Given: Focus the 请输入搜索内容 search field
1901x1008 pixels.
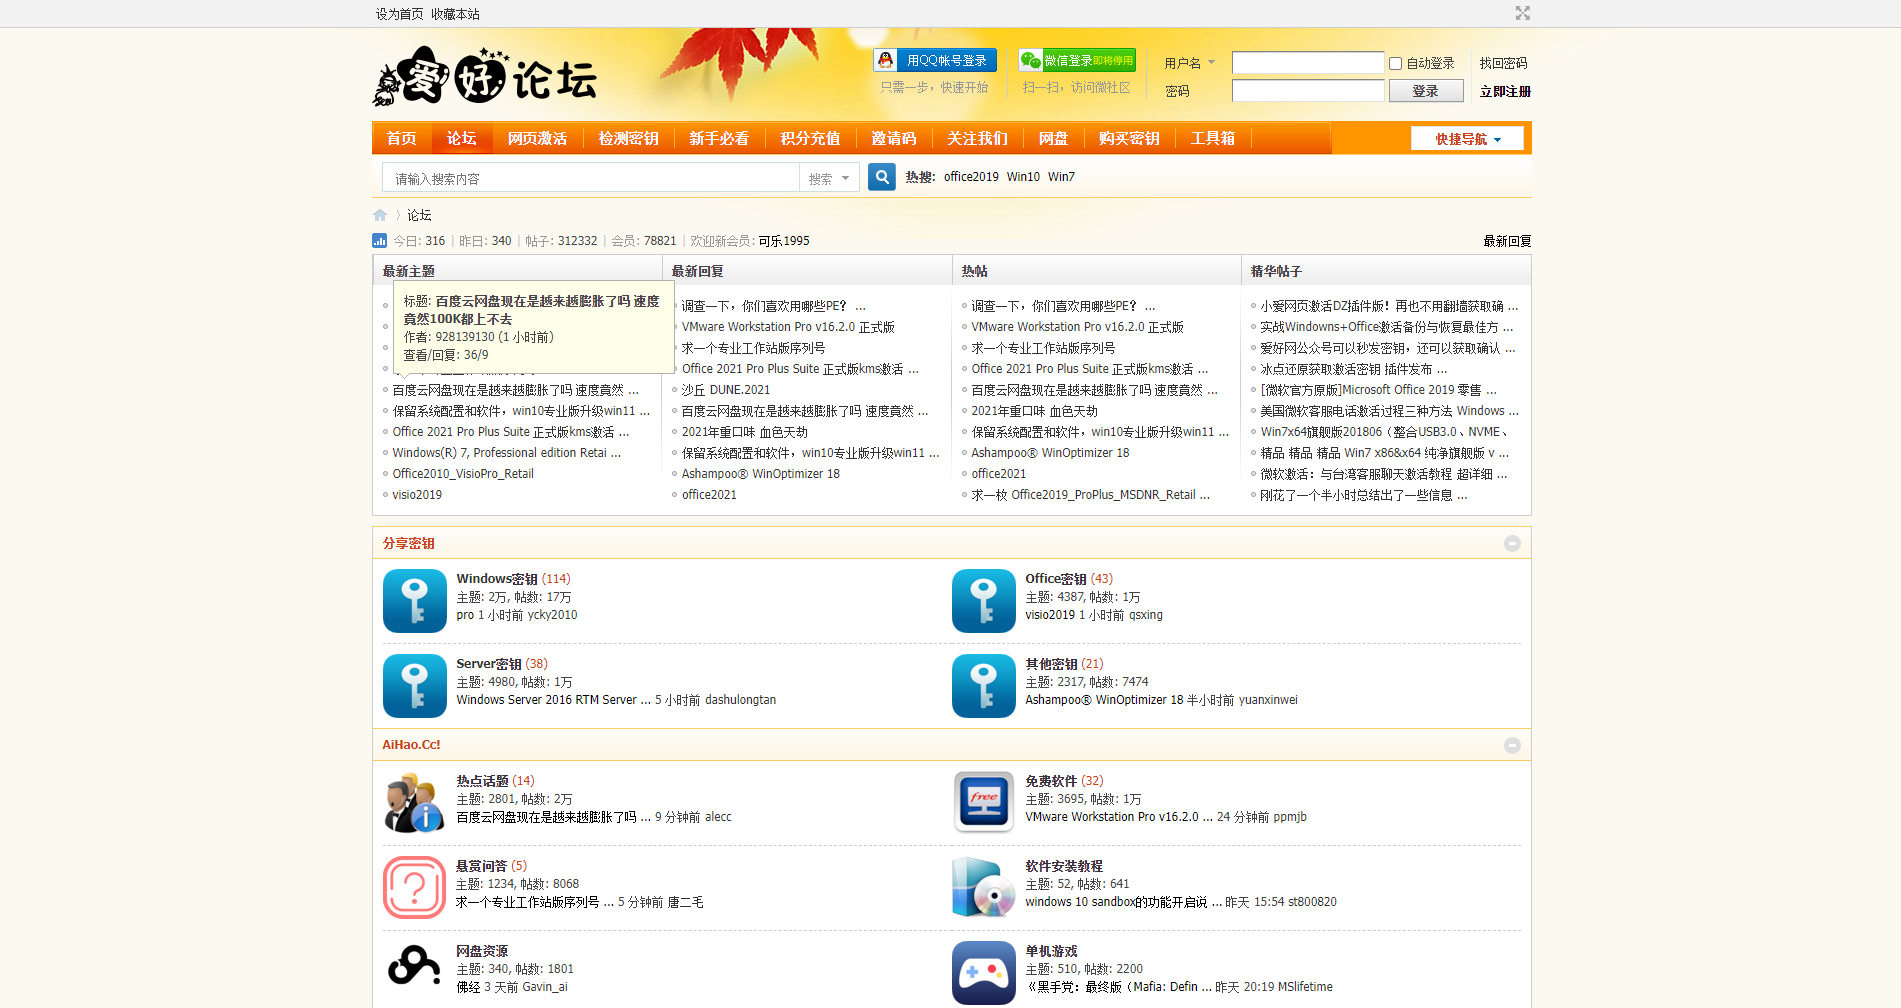Looking at the screenshot, I should 591,178.
